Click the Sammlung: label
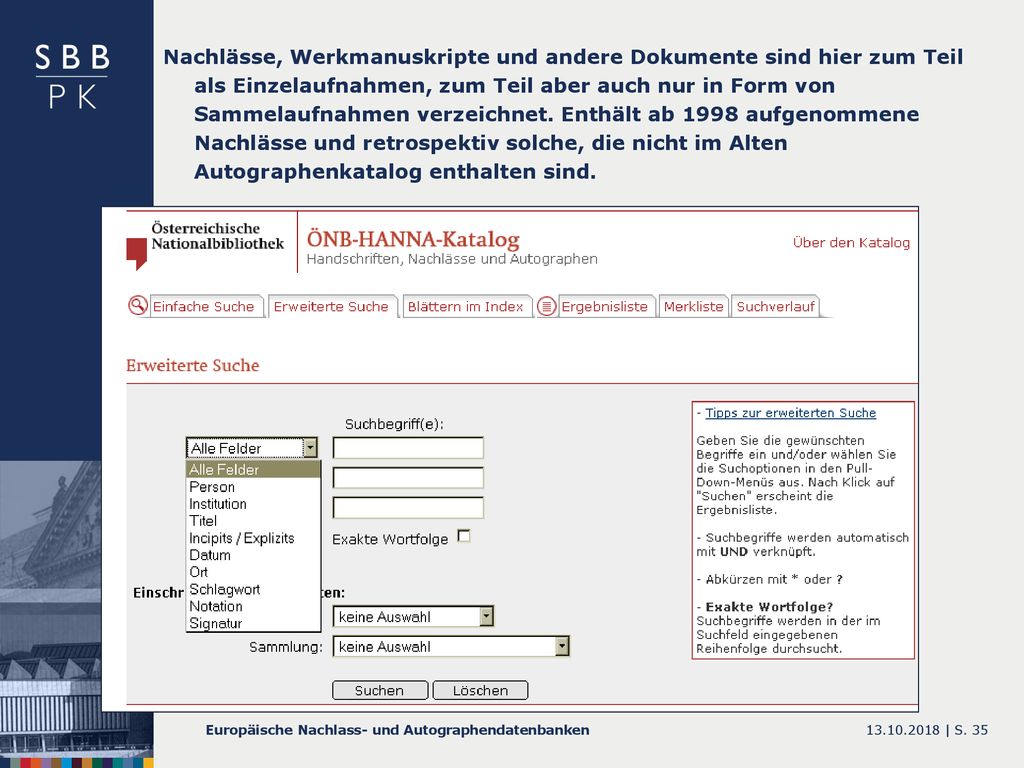The height and width of the screenshot is (768, 1024). coord(285,647)
